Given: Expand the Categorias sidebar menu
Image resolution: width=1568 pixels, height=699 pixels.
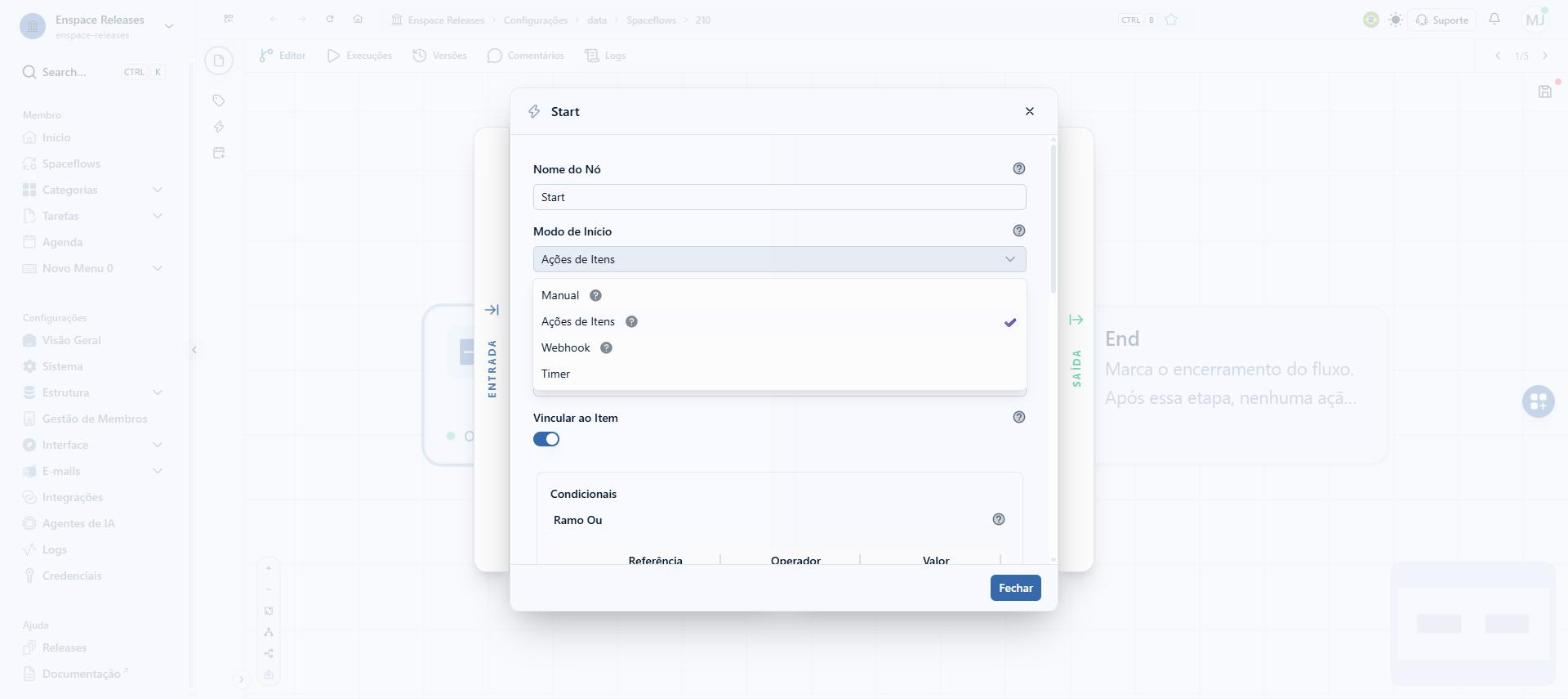Looking at the screenshot, I should click(157, 190).
